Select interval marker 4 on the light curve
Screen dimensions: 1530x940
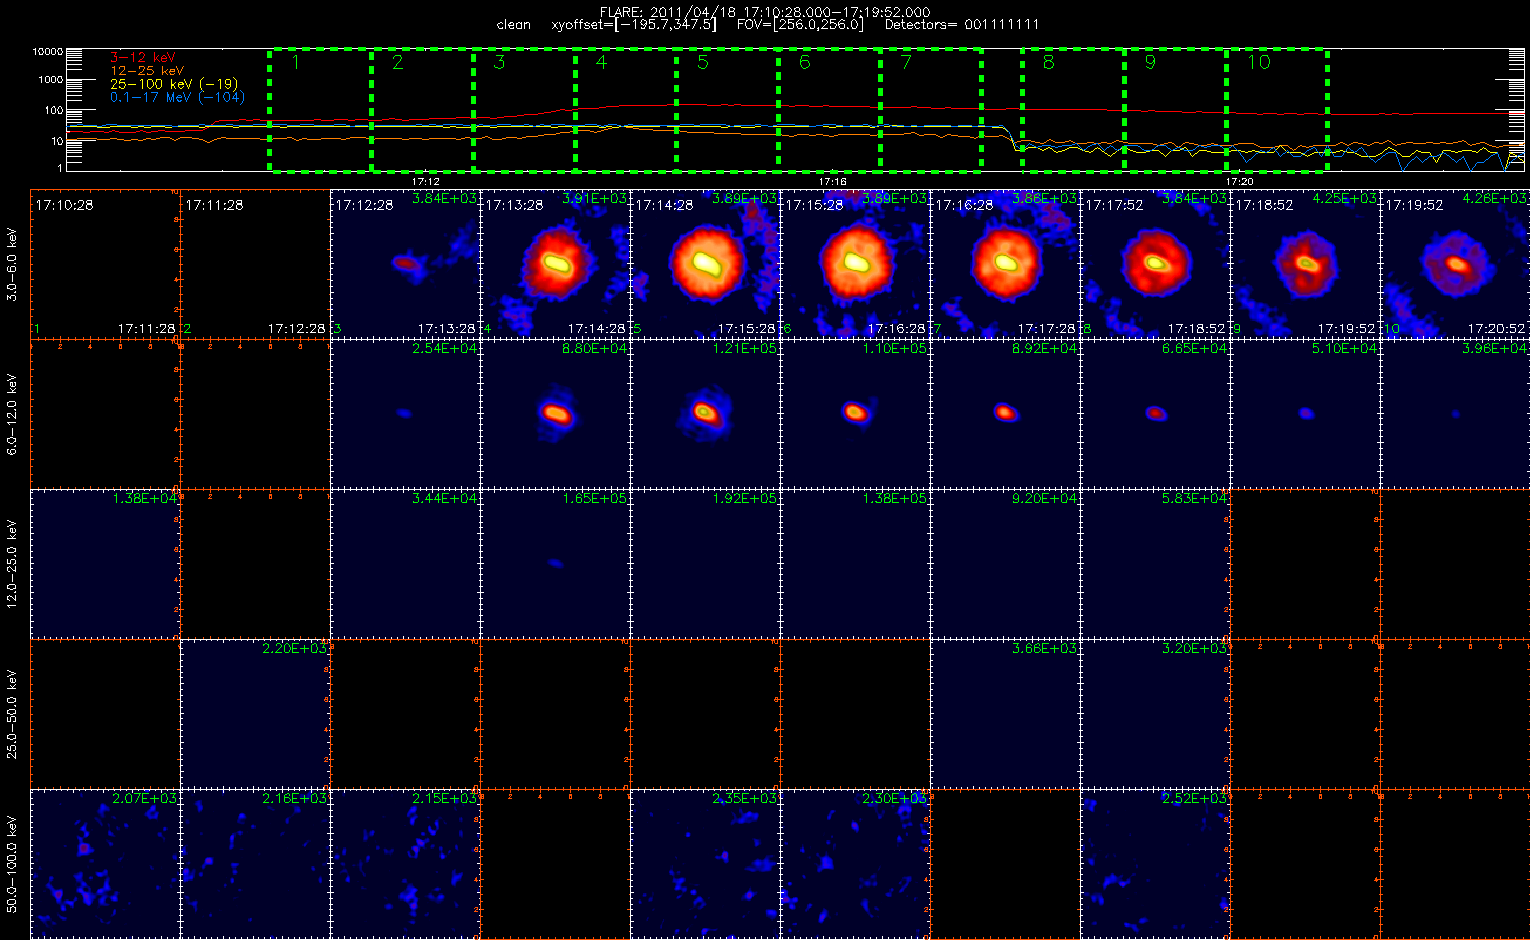601,63
